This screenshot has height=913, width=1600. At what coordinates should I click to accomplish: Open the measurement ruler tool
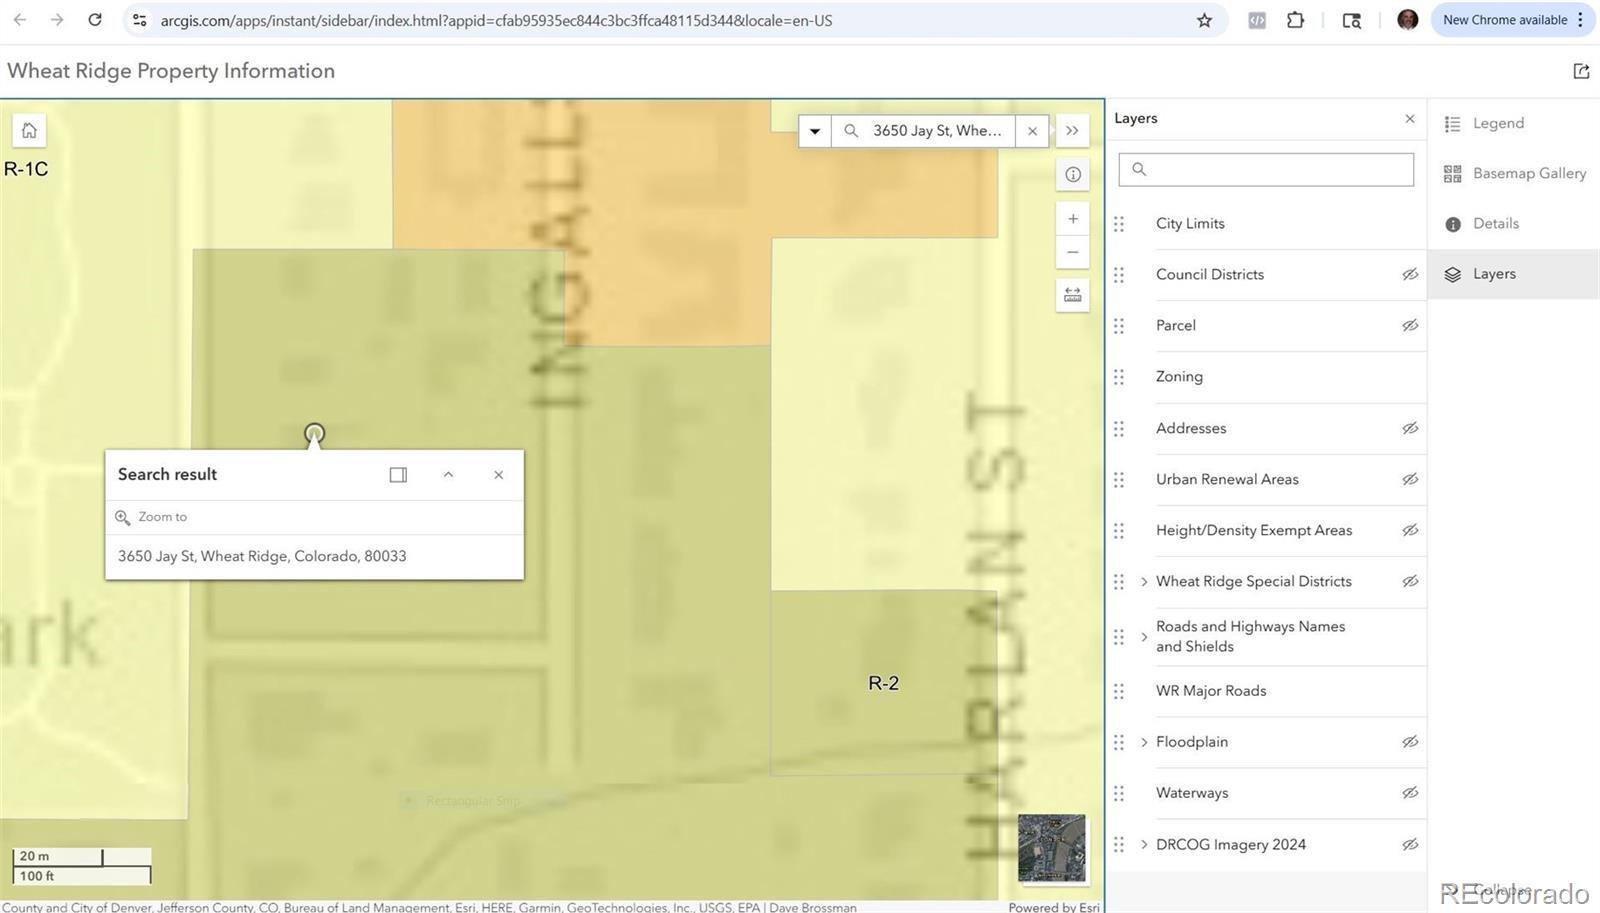(x=1073, y=295)
